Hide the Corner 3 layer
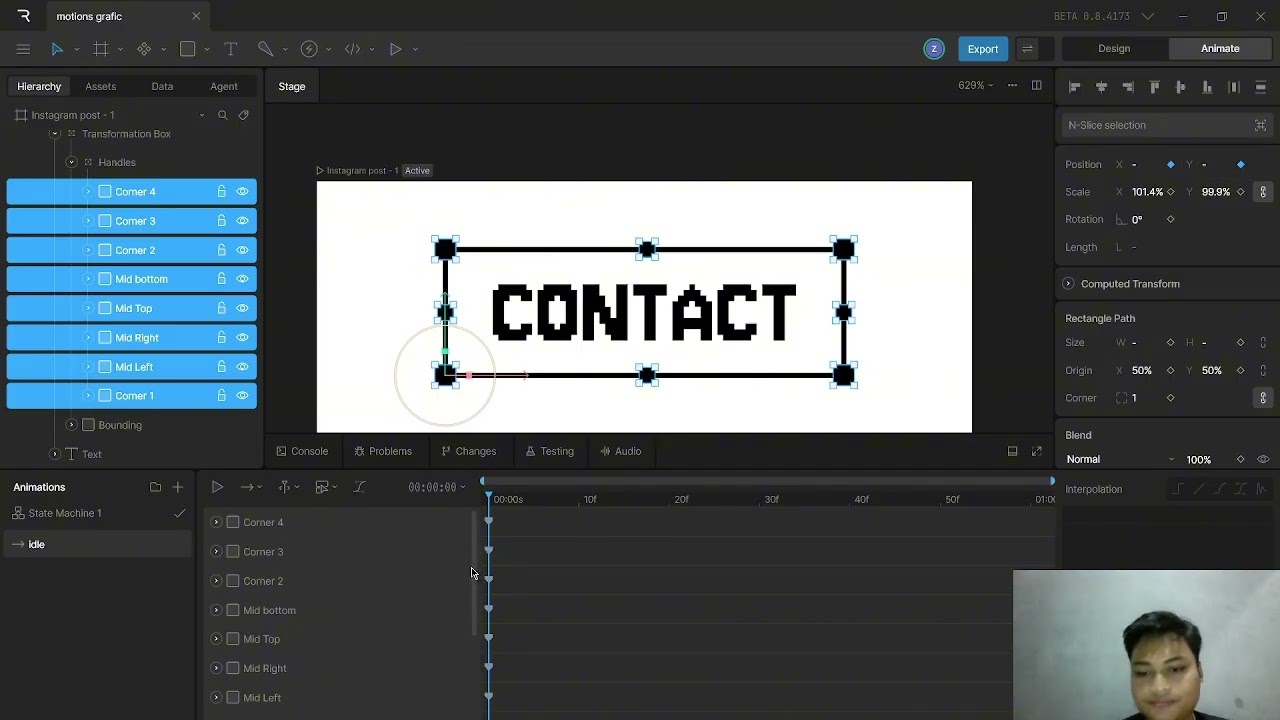1280x720 pixels. 242,221
